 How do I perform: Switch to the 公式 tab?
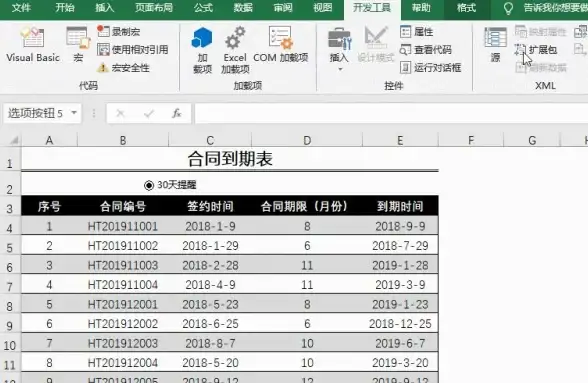pyautogui.click(x=203, y=8)
